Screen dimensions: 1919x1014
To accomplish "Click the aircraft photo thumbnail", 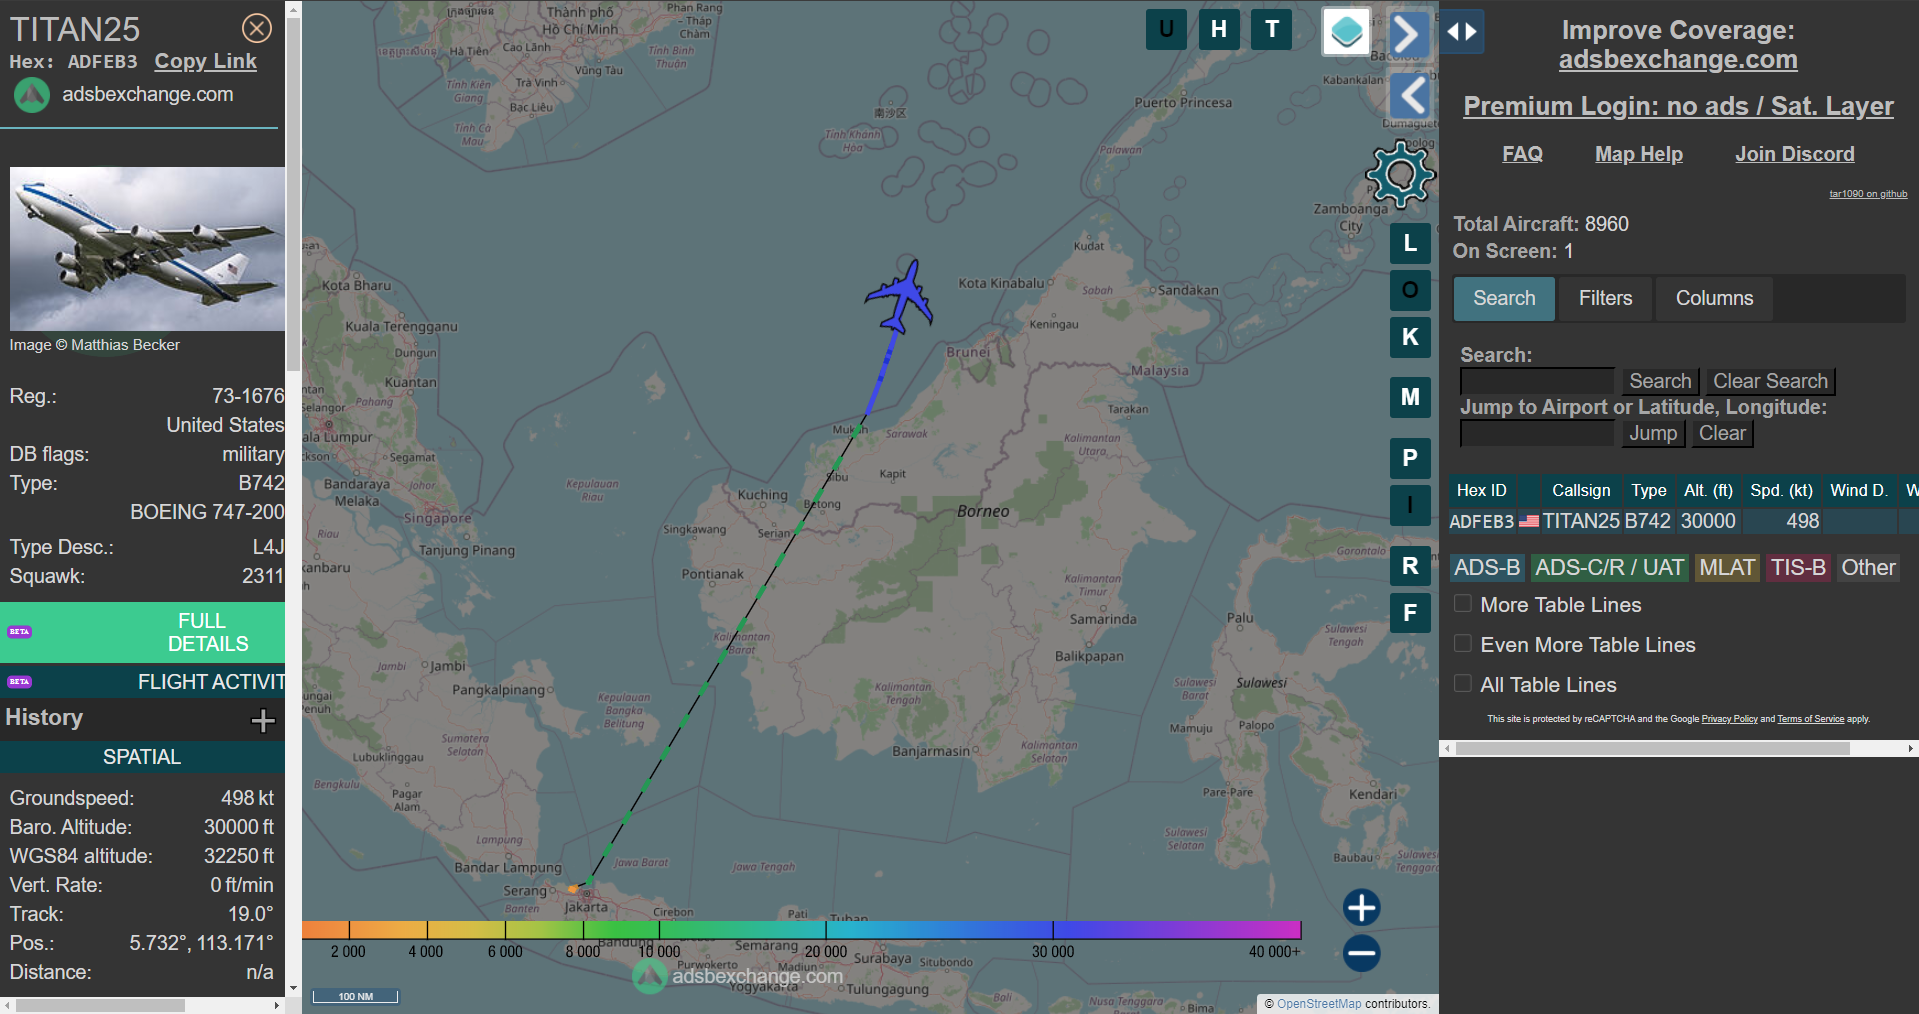I will coord(147,249).
